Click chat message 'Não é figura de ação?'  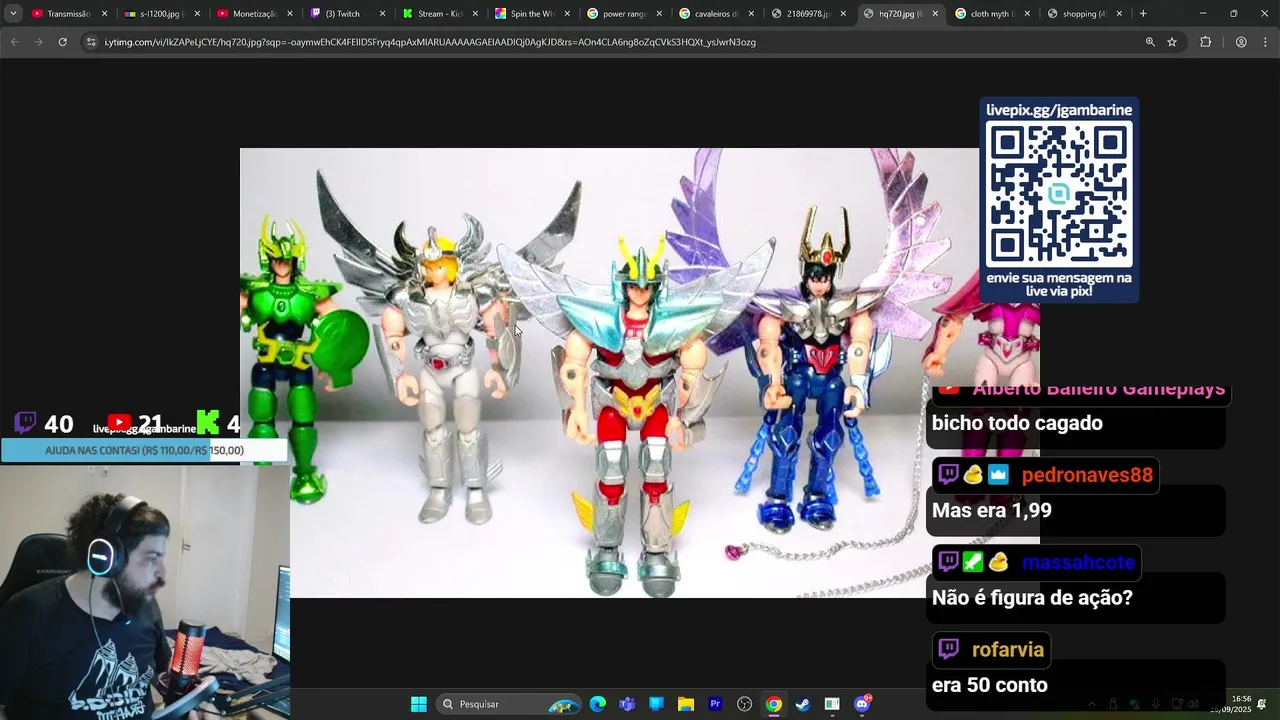point(1032,598)
